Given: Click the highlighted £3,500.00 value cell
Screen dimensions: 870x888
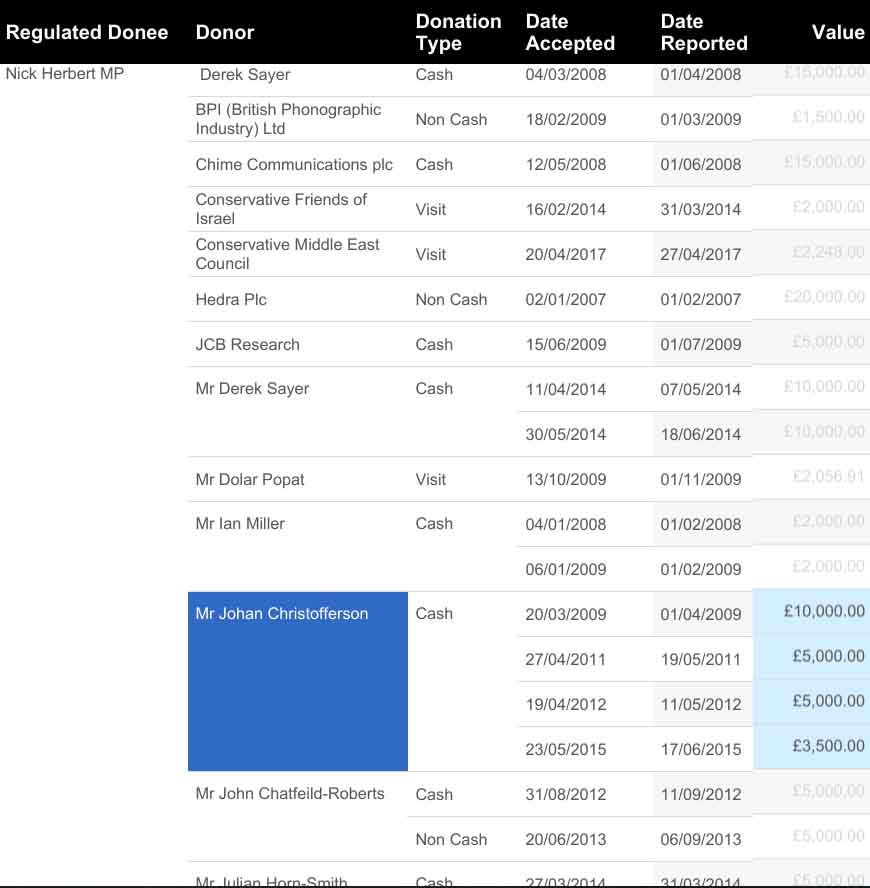Looking at the screenshot, I should (x=811, y=747).
